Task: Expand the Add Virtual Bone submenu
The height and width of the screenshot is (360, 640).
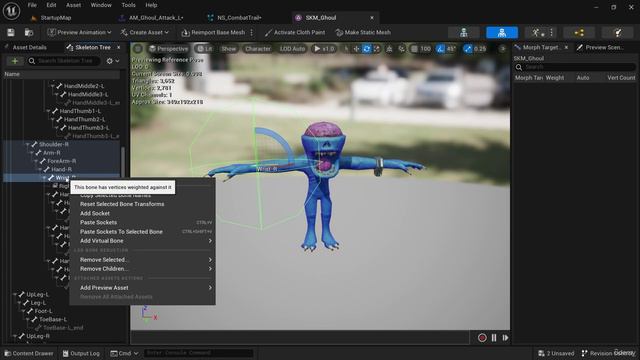Action: point(142,241)
